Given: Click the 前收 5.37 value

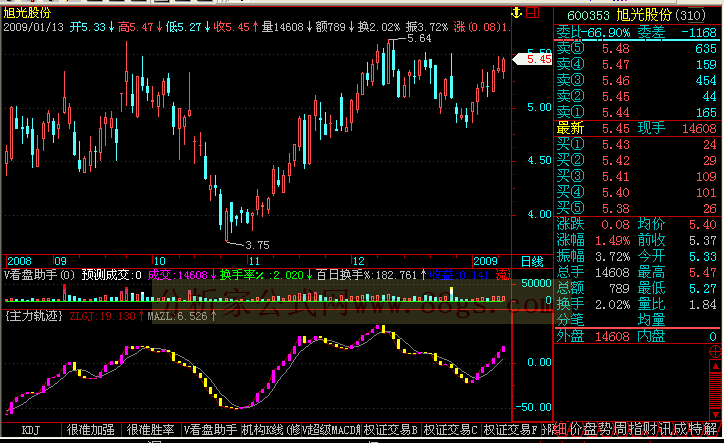Looking at the screenshot, I should click(703, 241).
